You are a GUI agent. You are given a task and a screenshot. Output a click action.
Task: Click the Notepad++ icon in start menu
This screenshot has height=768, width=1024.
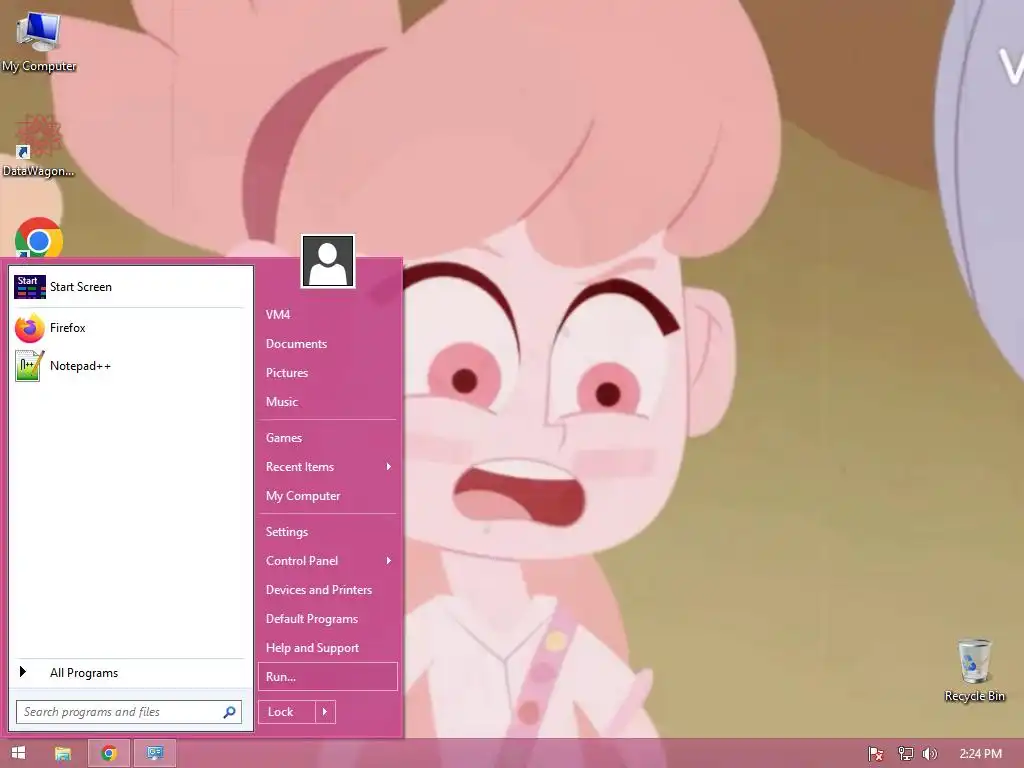[30, 366]
